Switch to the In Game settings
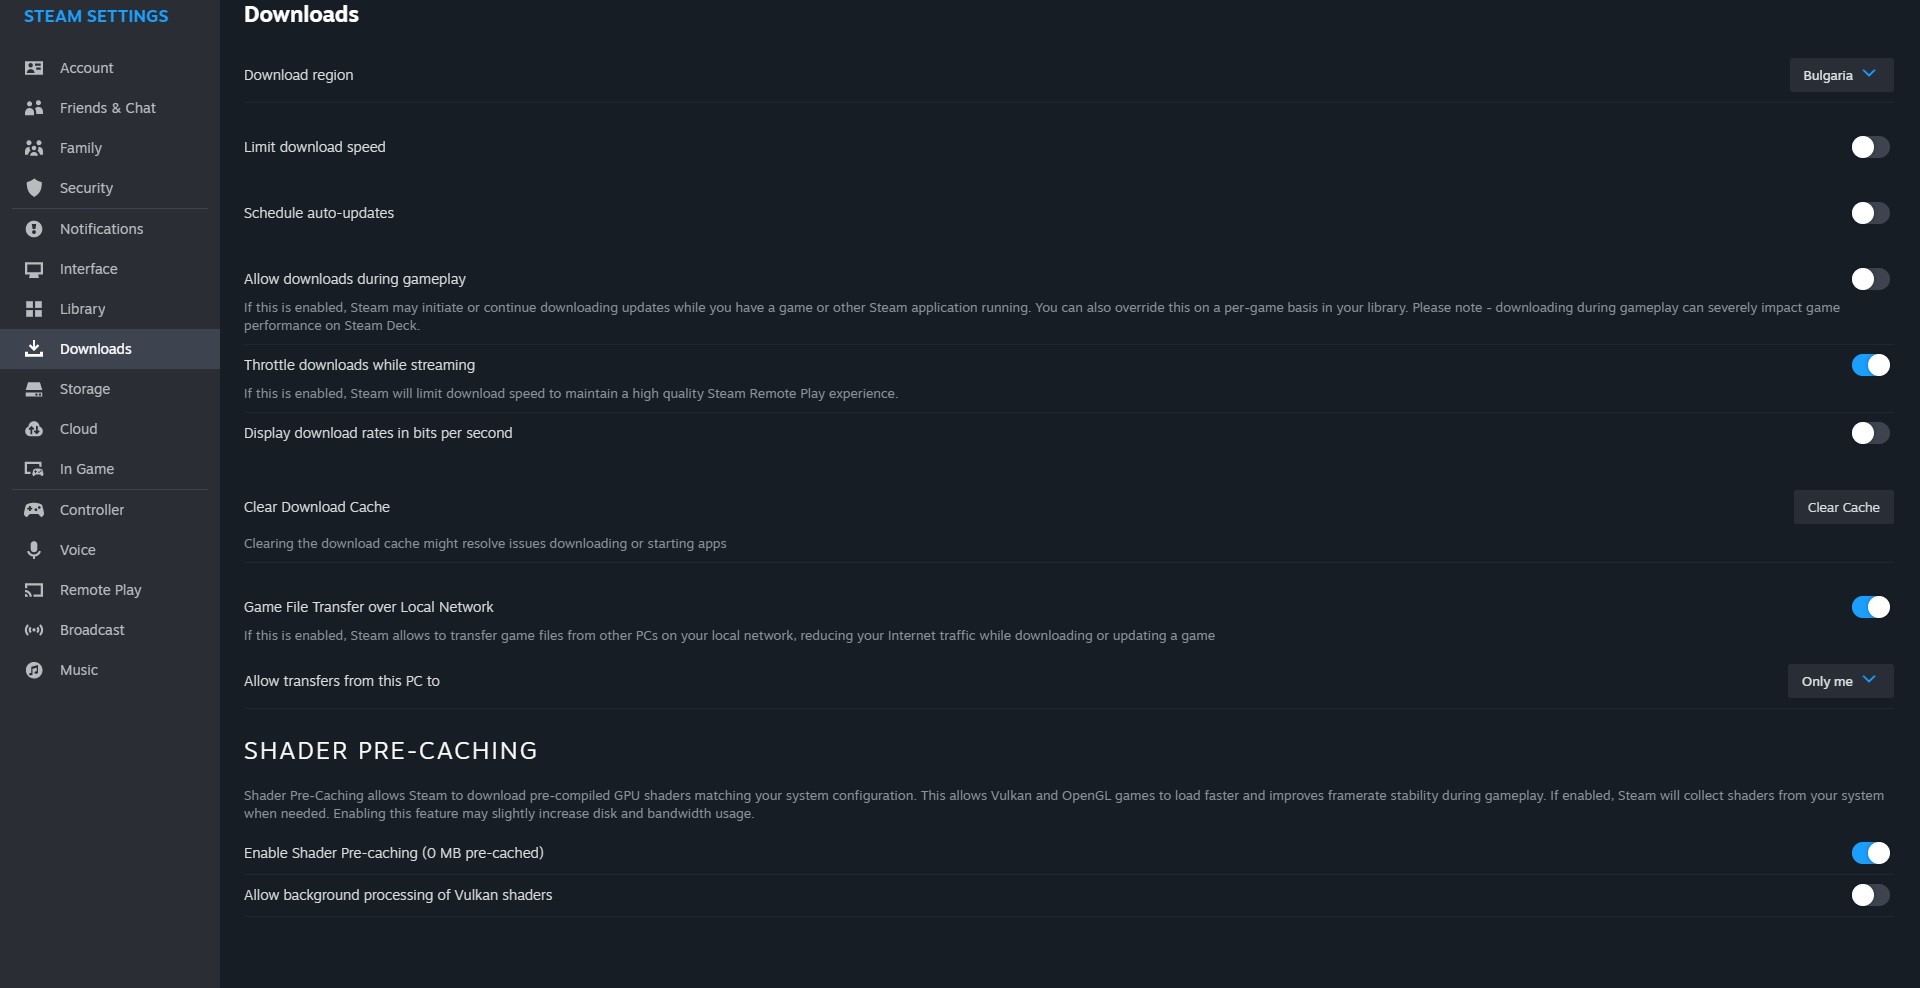Viewport: 1920px width, 988px height. [x=87, y=469]
